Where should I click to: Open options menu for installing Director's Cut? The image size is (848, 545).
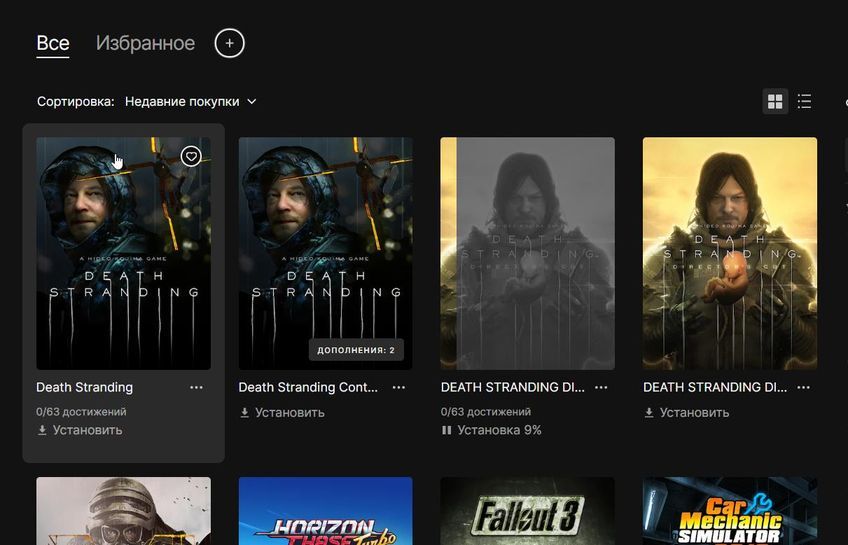[x=601, y=387]
